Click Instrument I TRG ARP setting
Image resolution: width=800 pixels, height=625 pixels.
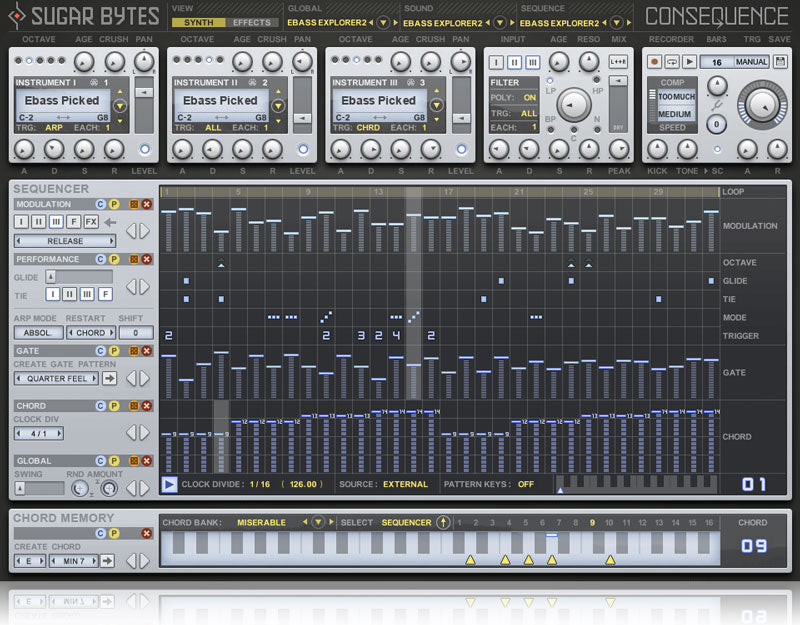(x=54, y=128)
